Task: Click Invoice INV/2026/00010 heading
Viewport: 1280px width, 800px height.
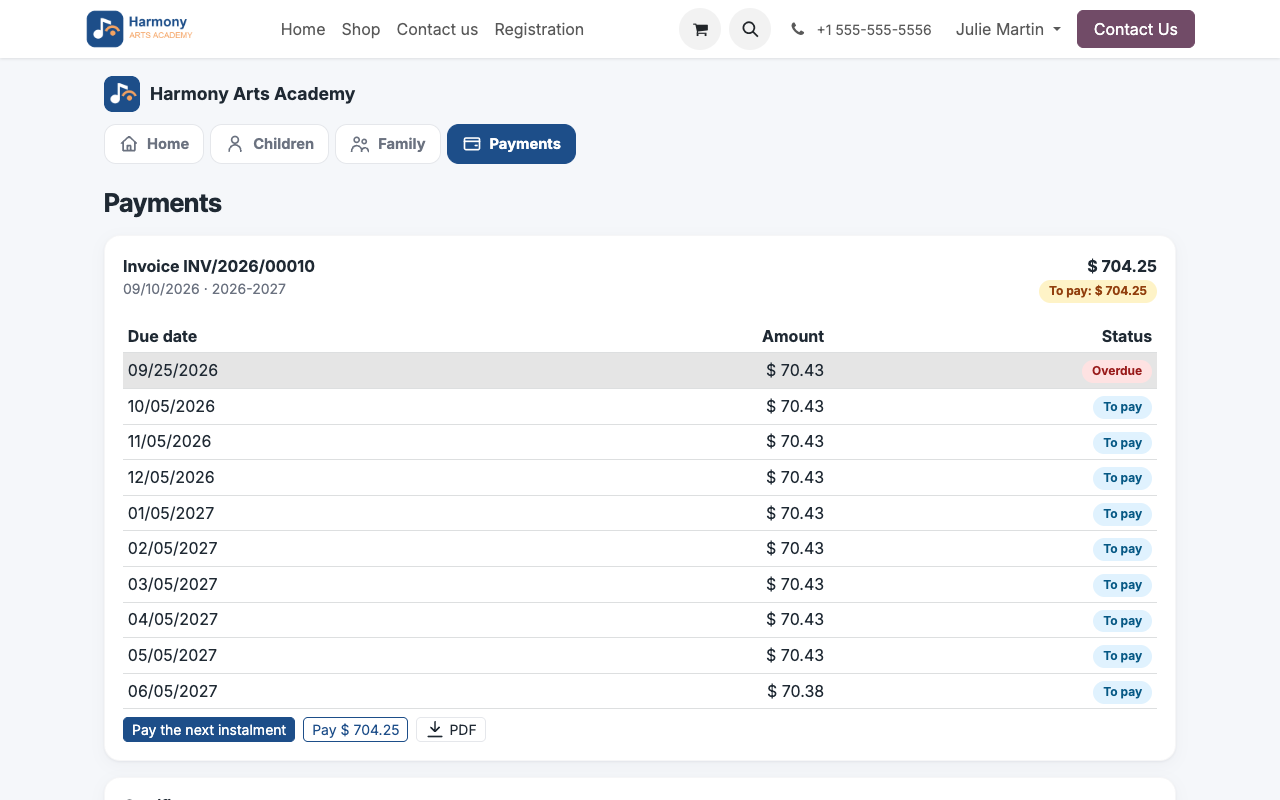Action: coord(219,266)
